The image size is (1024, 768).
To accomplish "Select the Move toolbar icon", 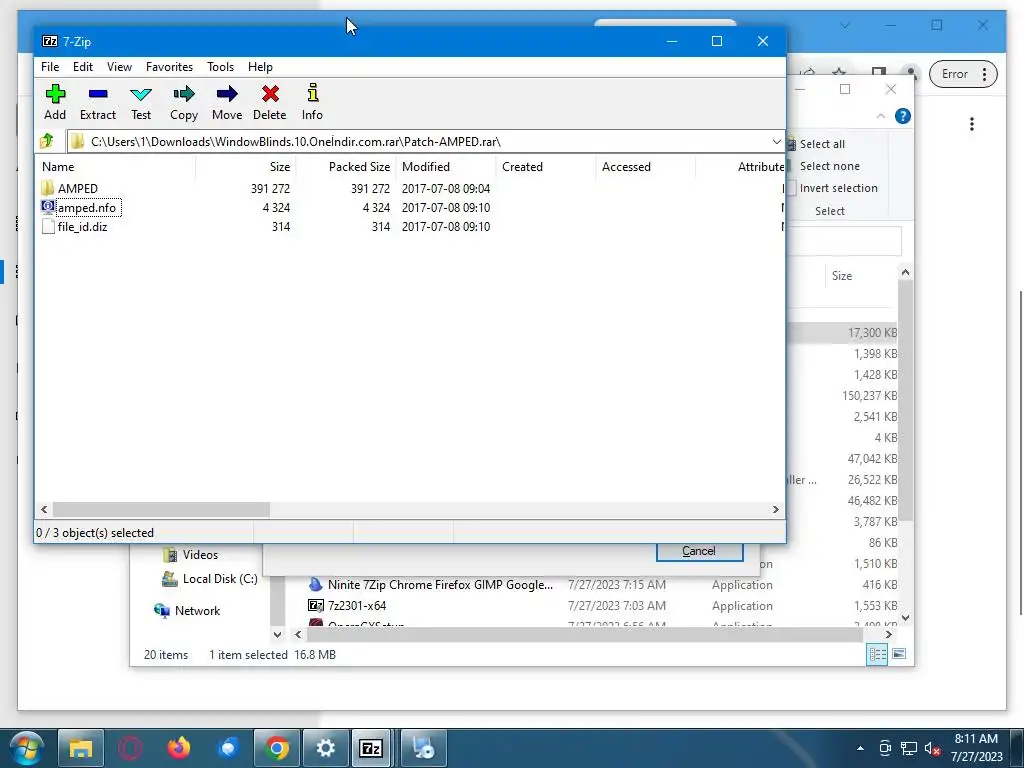I will 227,102.
